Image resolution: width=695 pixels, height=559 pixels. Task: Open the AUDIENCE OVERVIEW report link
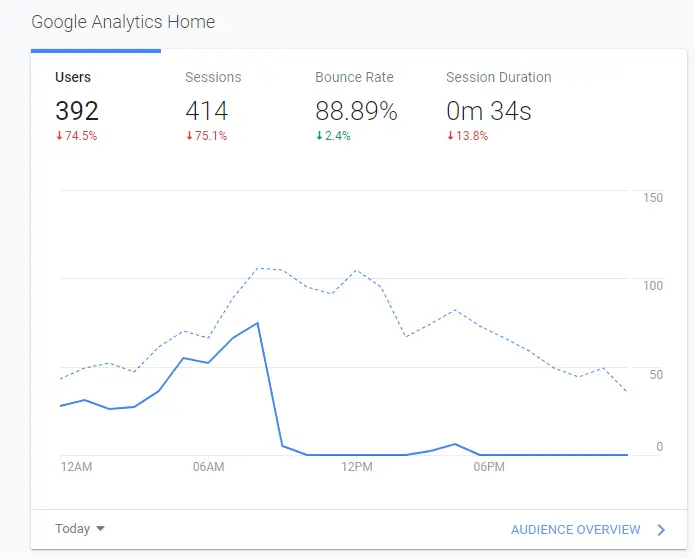[575, 530]
